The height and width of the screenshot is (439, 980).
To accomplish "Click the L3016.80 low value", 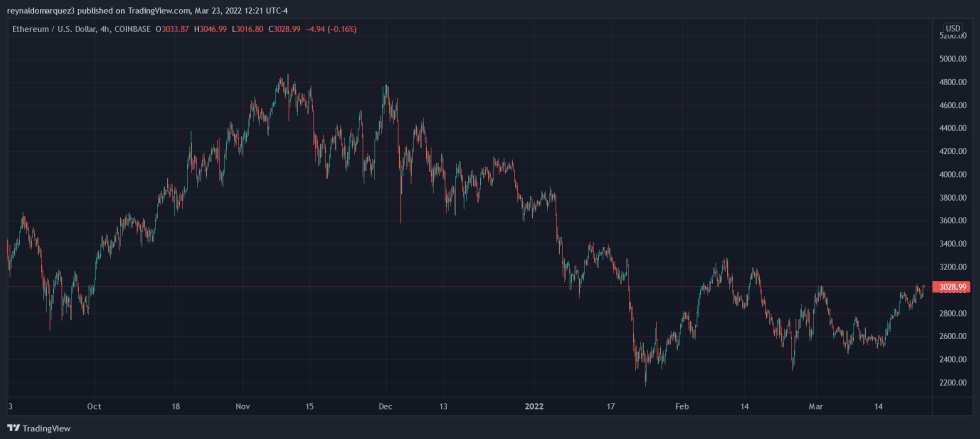I will (249, 29).
